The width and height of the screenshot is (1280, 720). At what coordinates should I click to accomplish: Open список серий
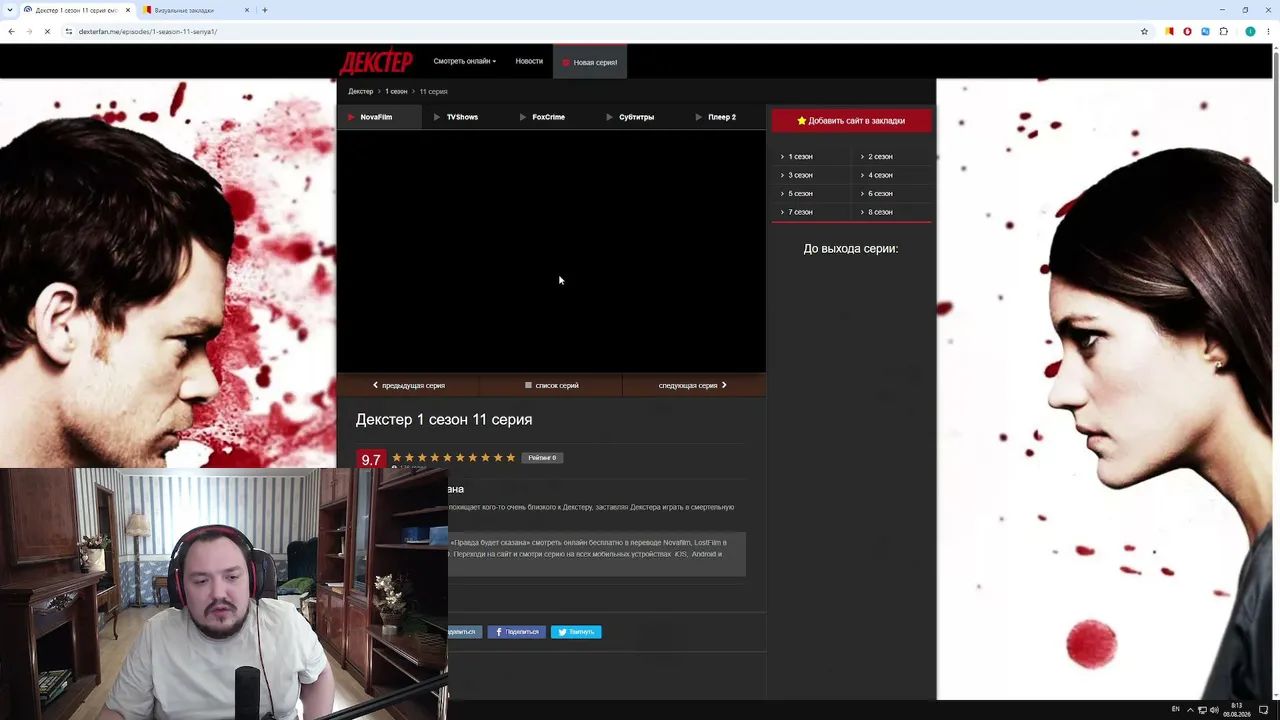tap(551, 385)
